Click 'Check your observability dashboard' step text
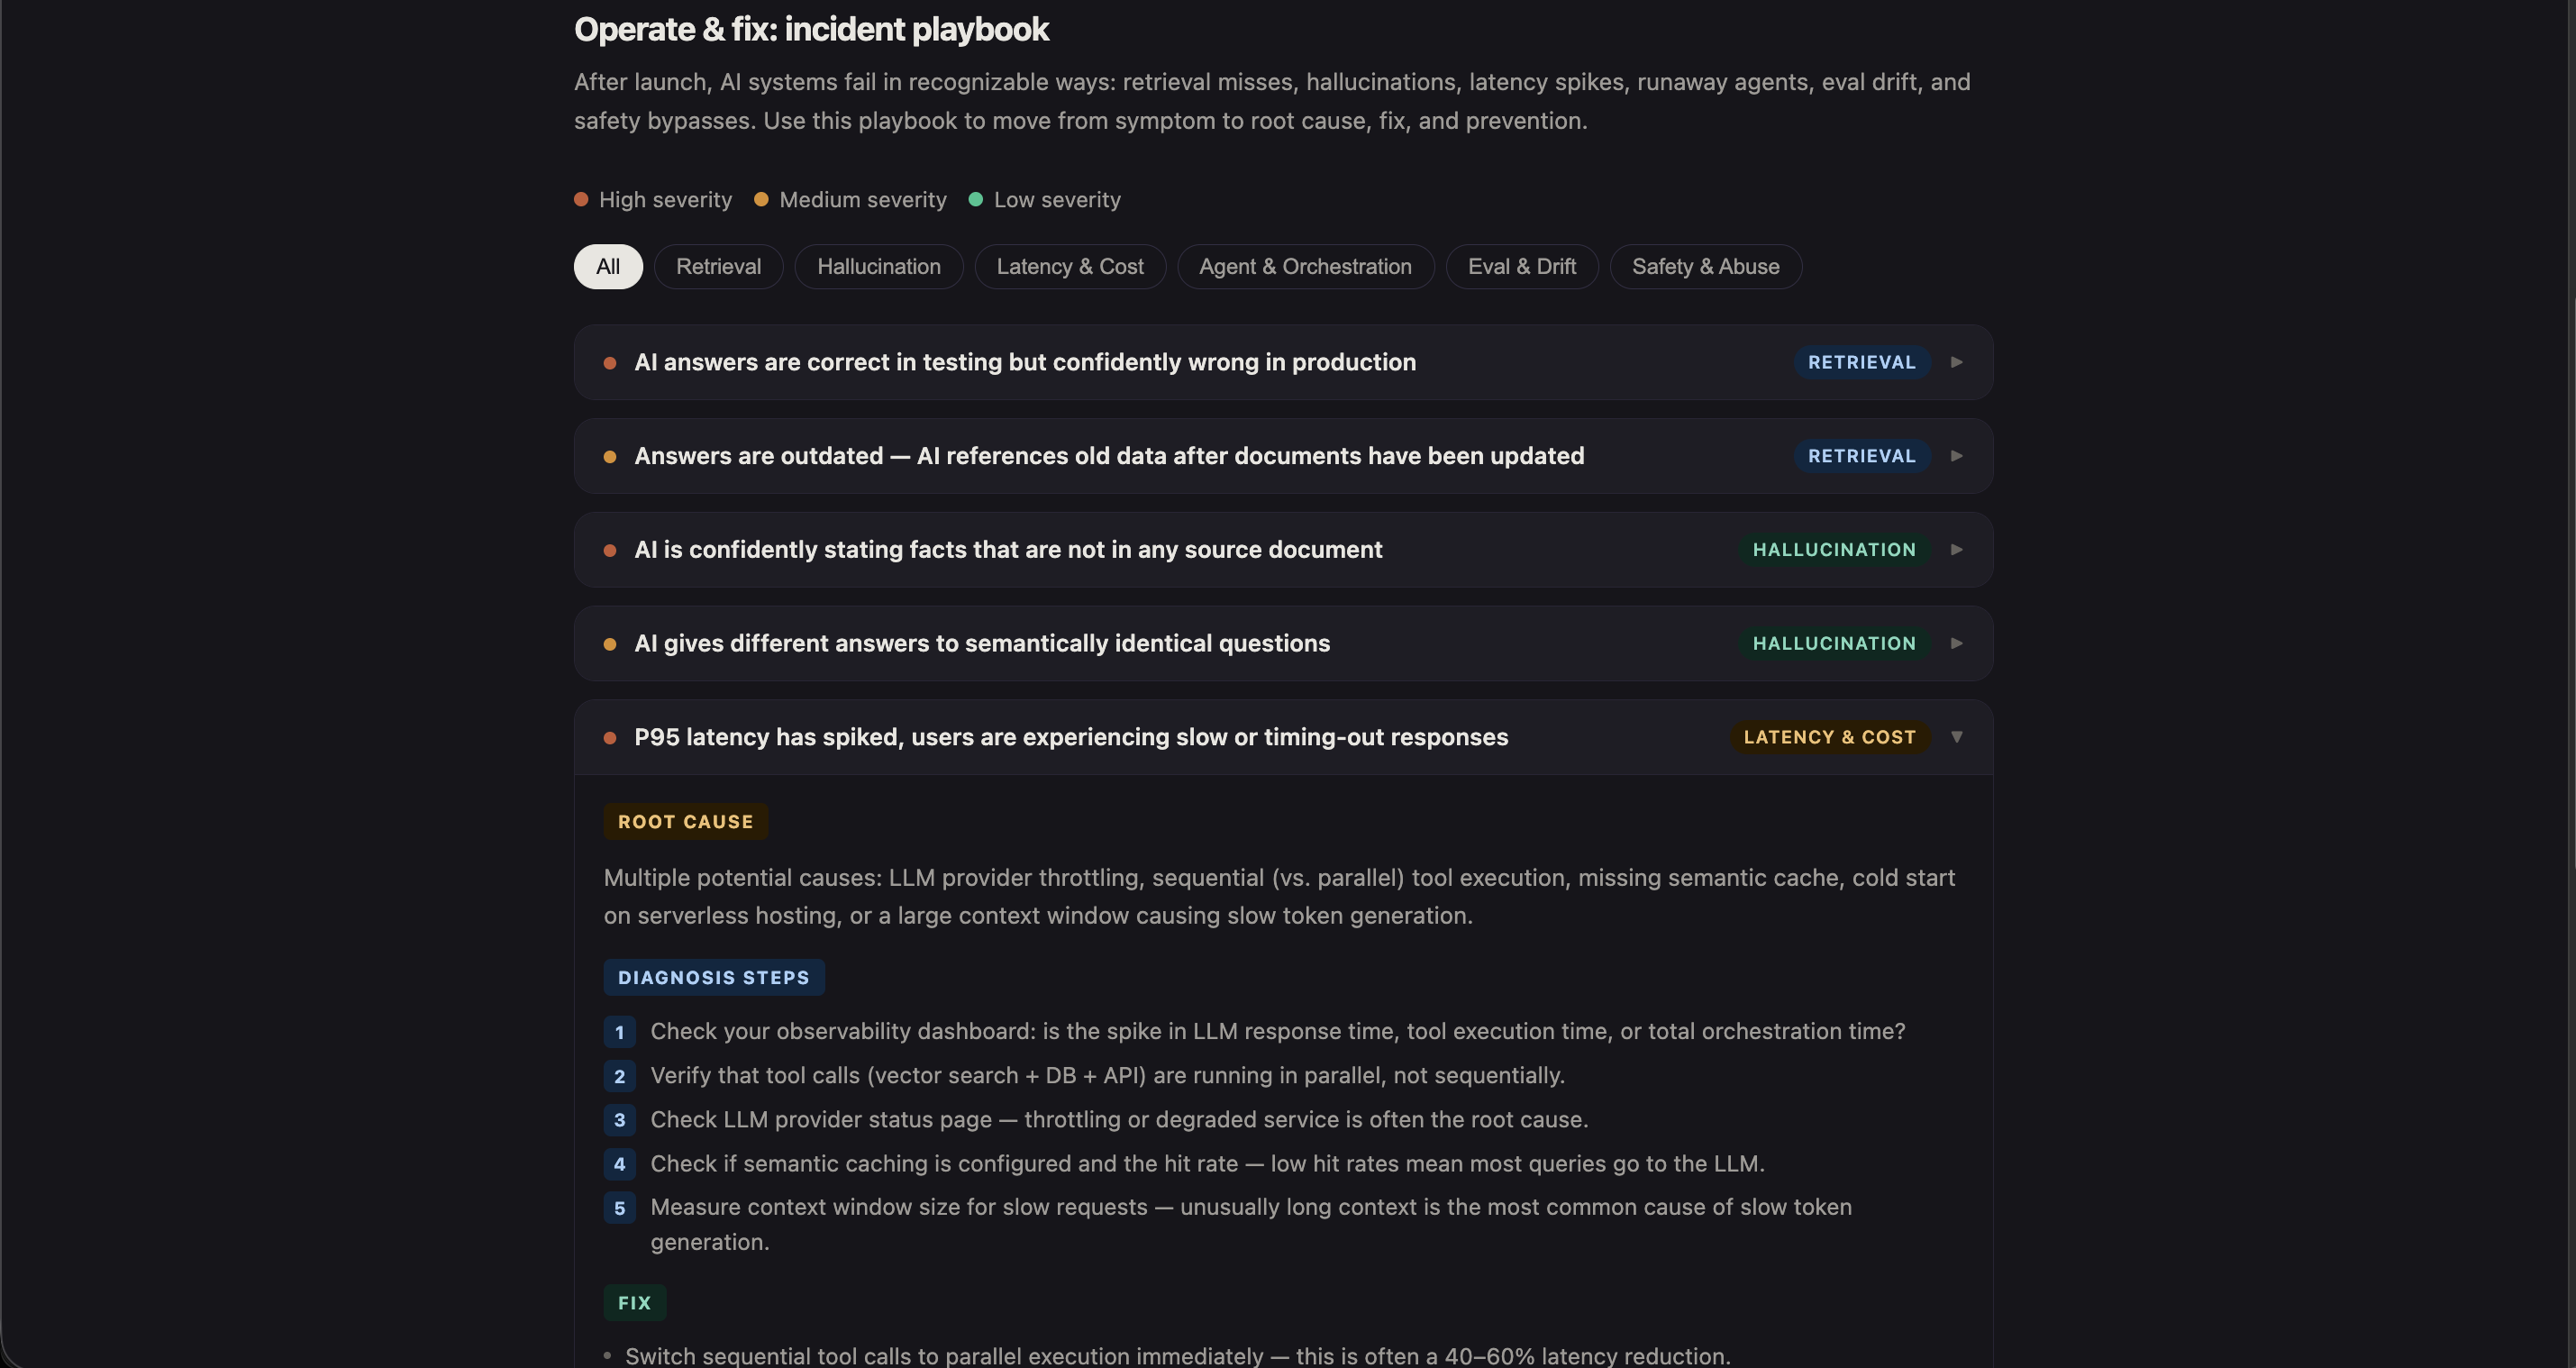Image resolution: width=2576 pixels, height=1368 pixels. click(x=1278, y=1031)
